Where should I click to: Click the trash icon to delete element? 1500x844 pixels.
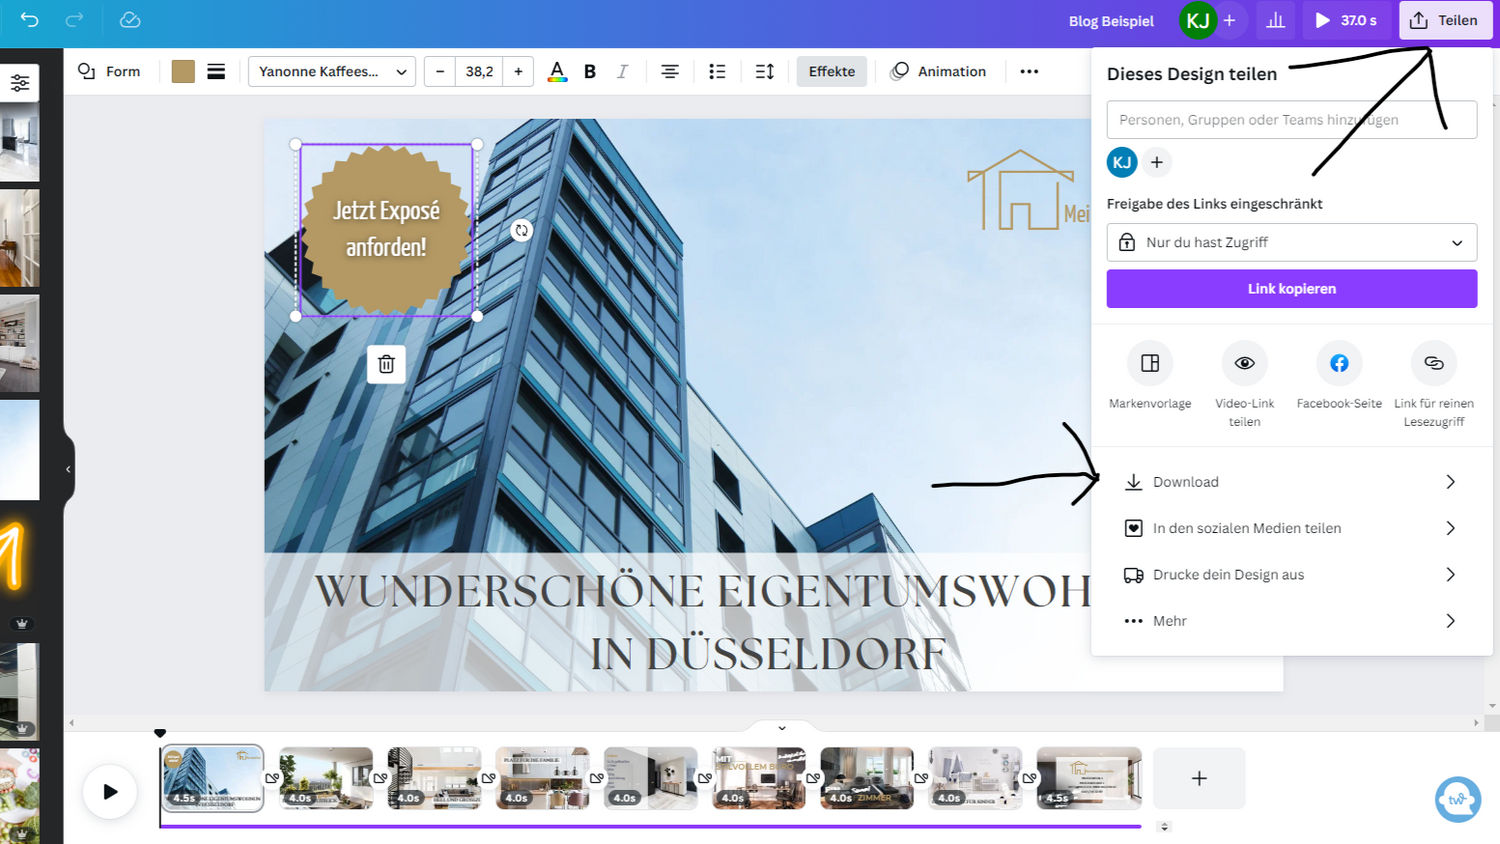(x=386, y=365)
